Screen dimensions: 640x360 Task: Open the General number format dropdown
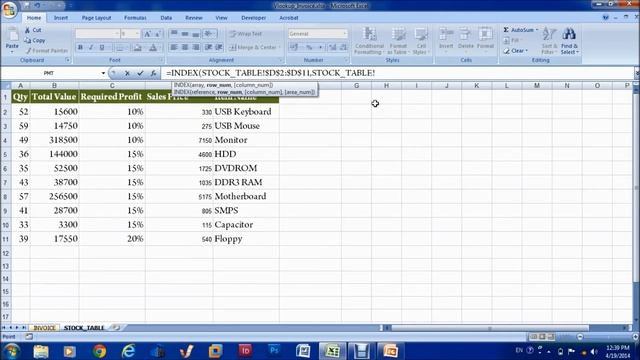point(345,34)
